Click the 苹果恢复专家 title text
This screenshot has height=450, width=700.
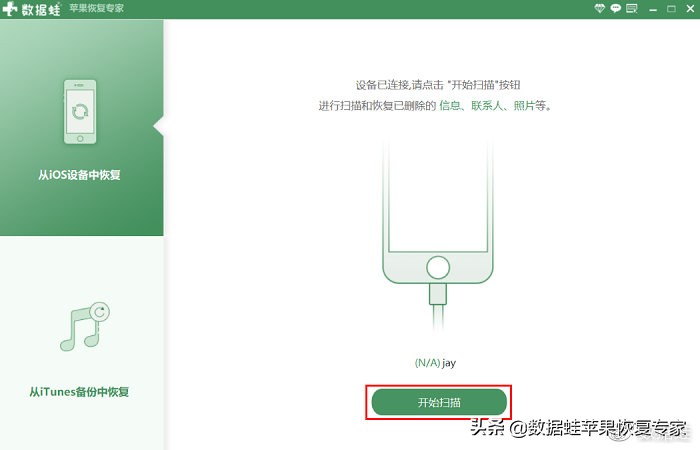pyautogui.click(x=96, y=8)
